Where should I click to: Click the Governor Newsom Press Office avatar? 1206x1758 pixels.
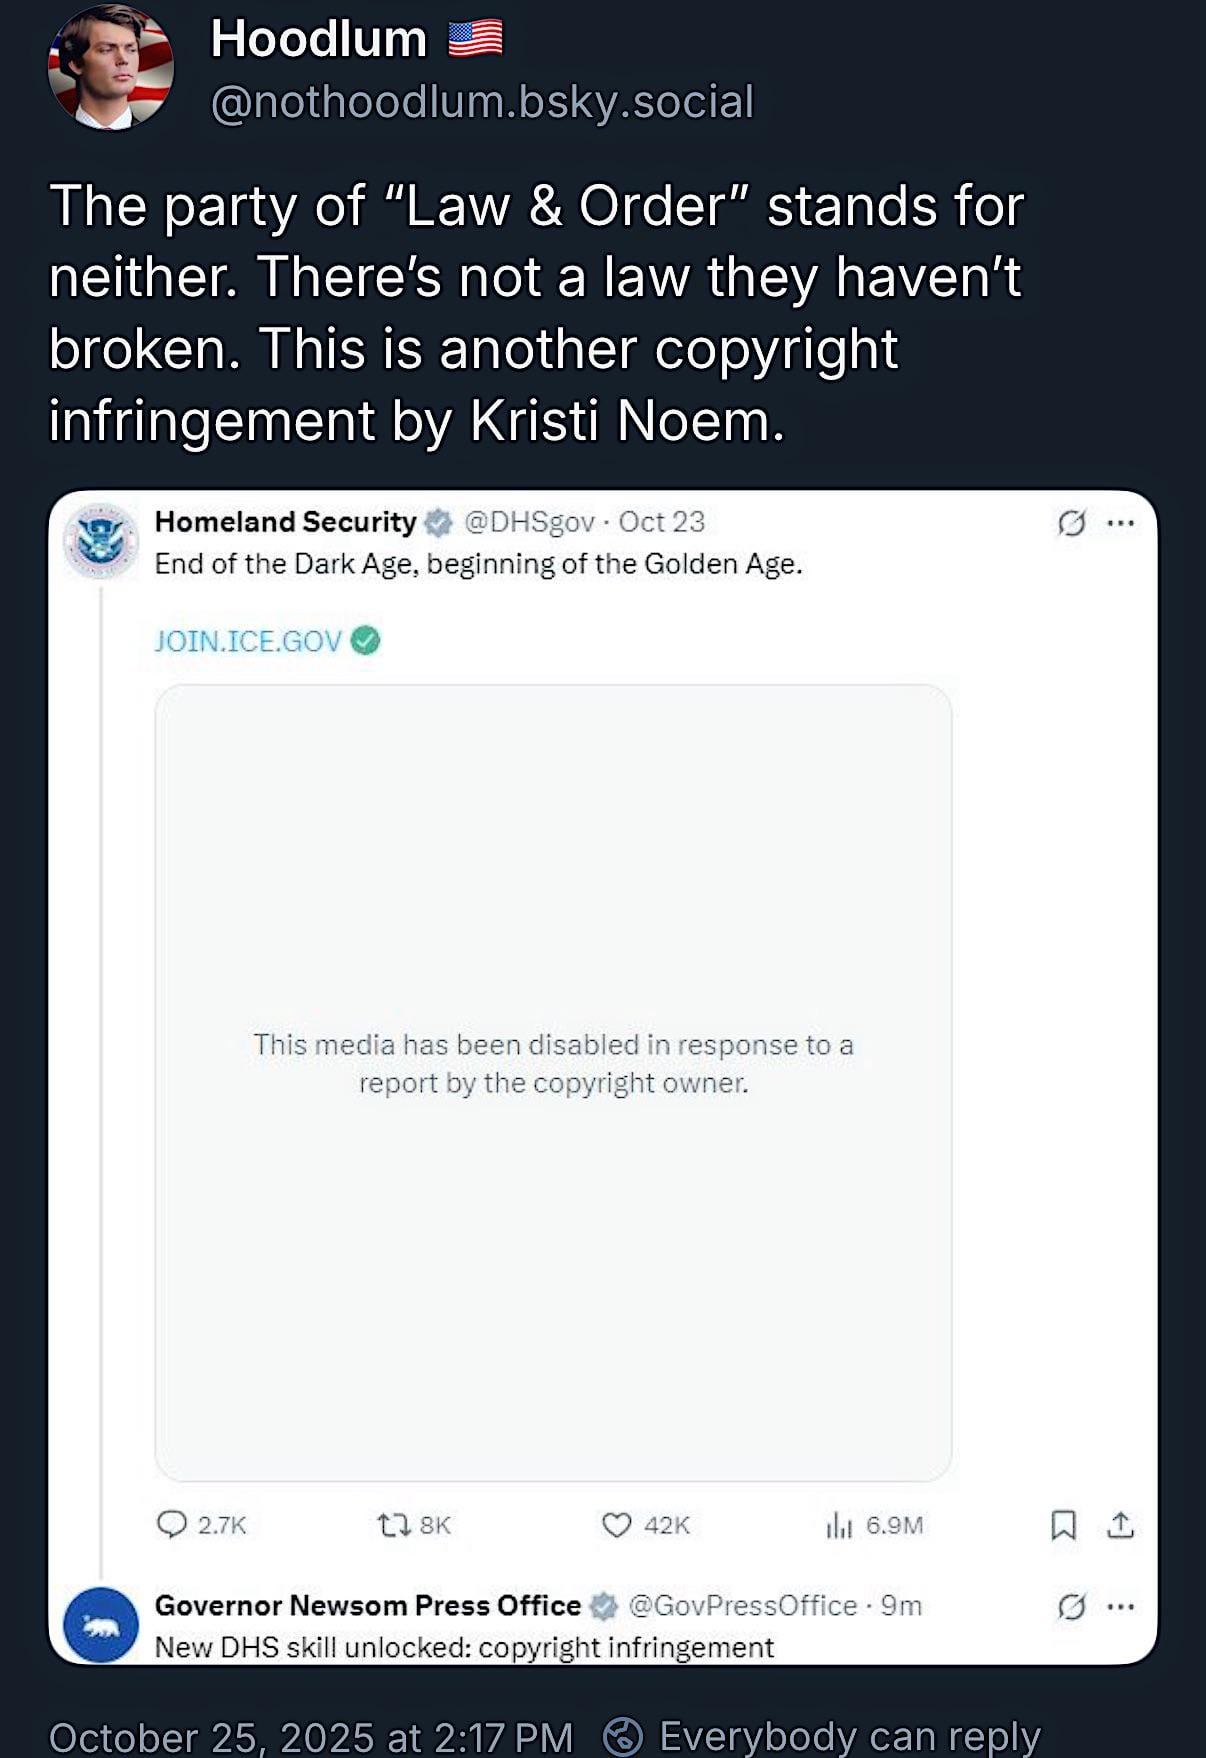pyautogui.click(x=100, y=1624)
